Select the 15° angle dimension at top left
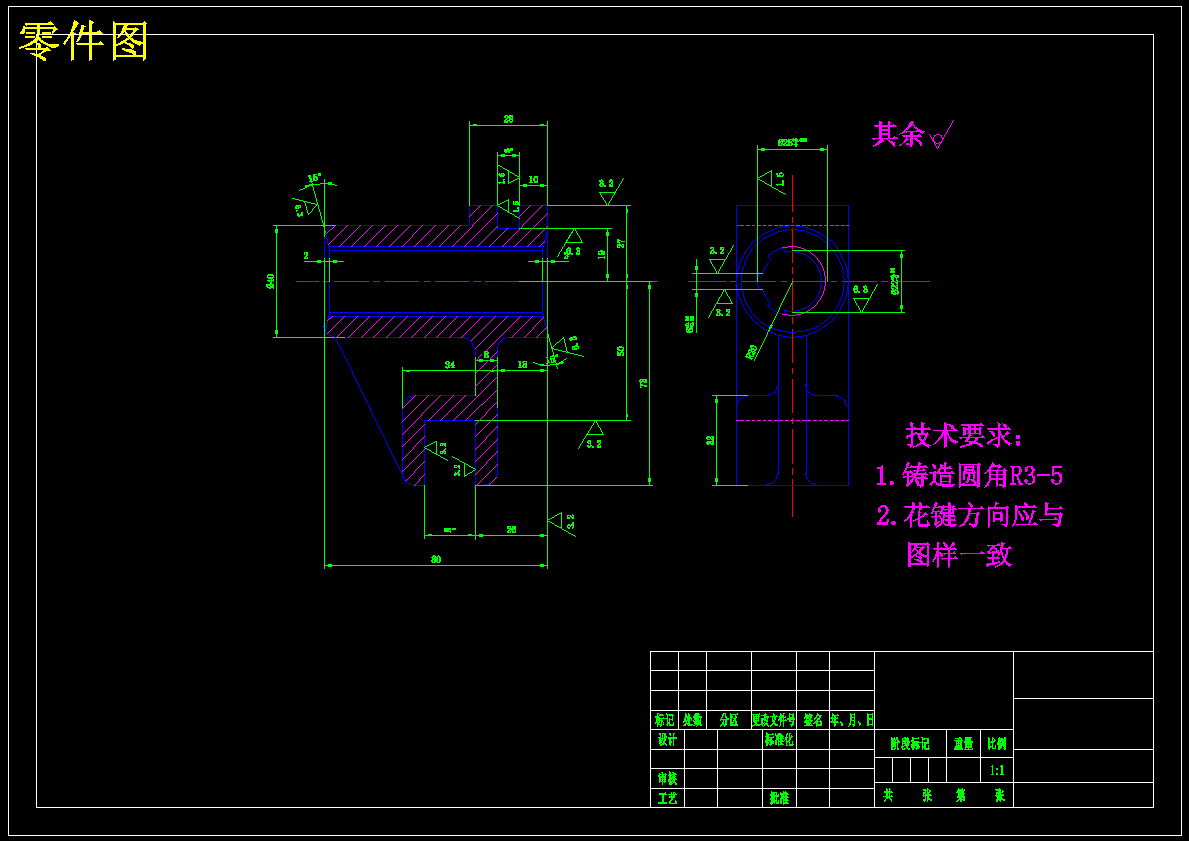This screenshot has height=841, width=1189. pos(314,178)
